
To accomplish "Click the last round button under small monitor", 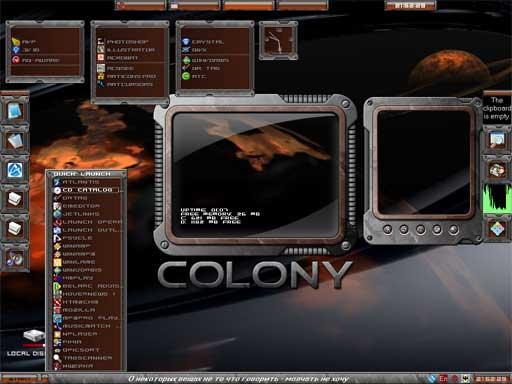I will tap(453, 229).
